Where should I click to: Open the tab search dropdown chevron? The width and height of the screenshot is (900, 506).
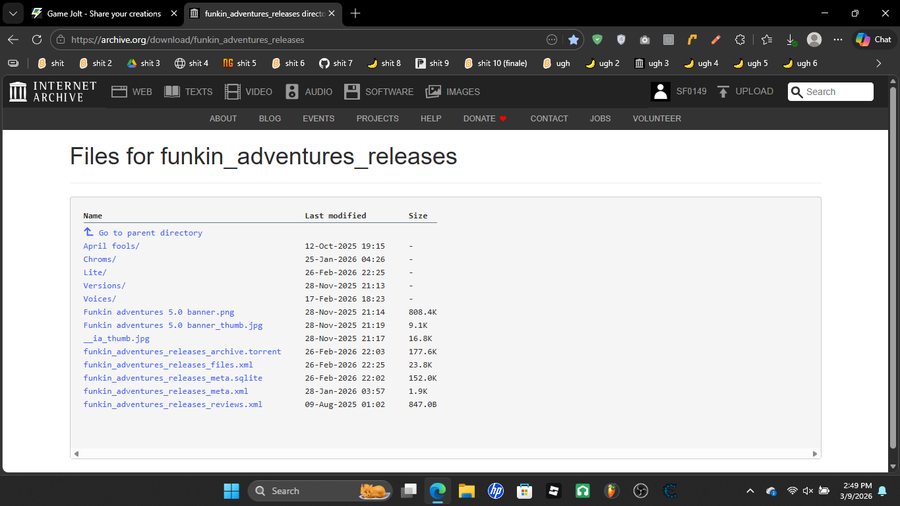tap(13, 13)
